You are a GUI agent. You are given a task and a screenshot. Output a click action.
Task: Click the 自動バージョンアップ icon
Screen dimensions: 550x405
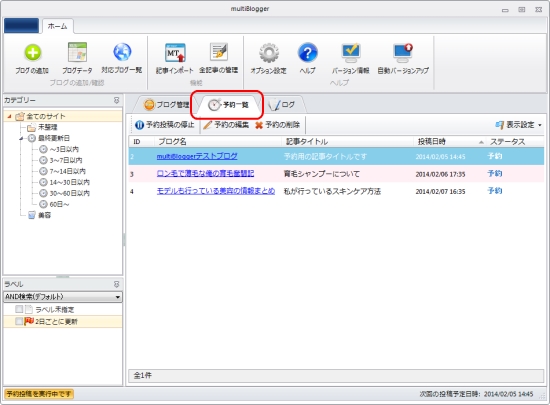(403, 53)
